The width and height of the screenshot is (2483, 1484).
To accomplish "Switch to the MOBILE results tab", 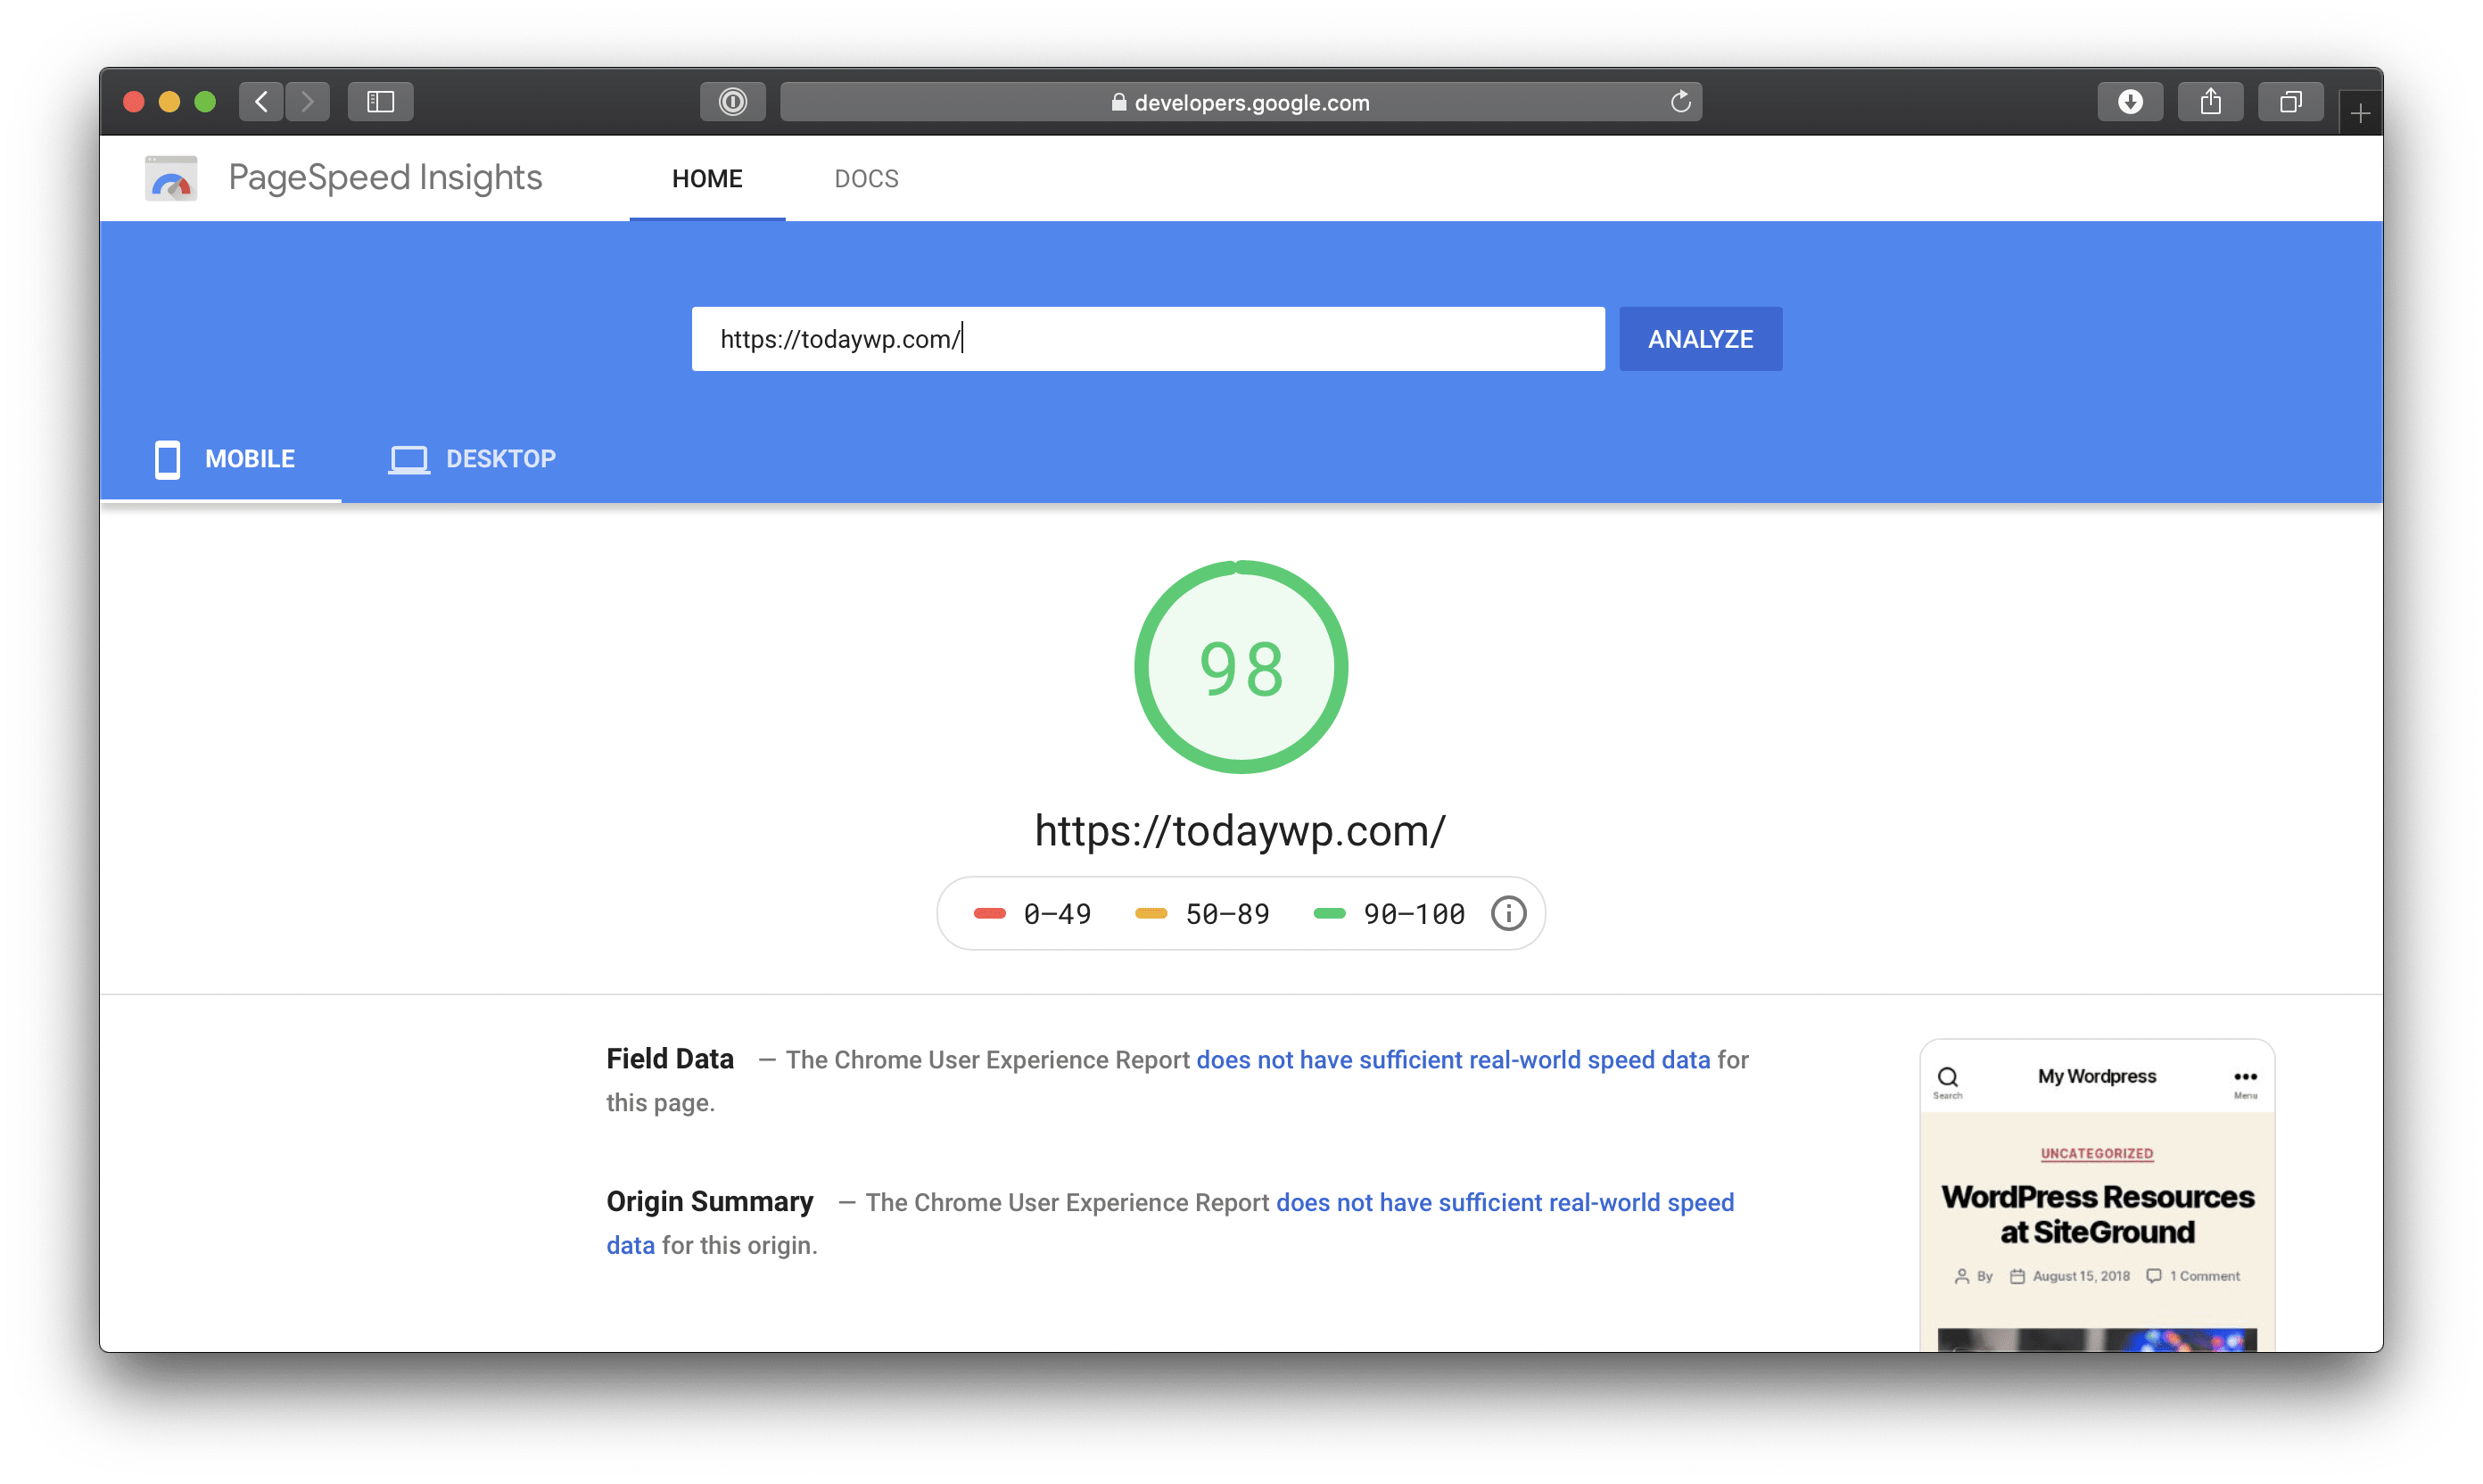I will point(221,459).
